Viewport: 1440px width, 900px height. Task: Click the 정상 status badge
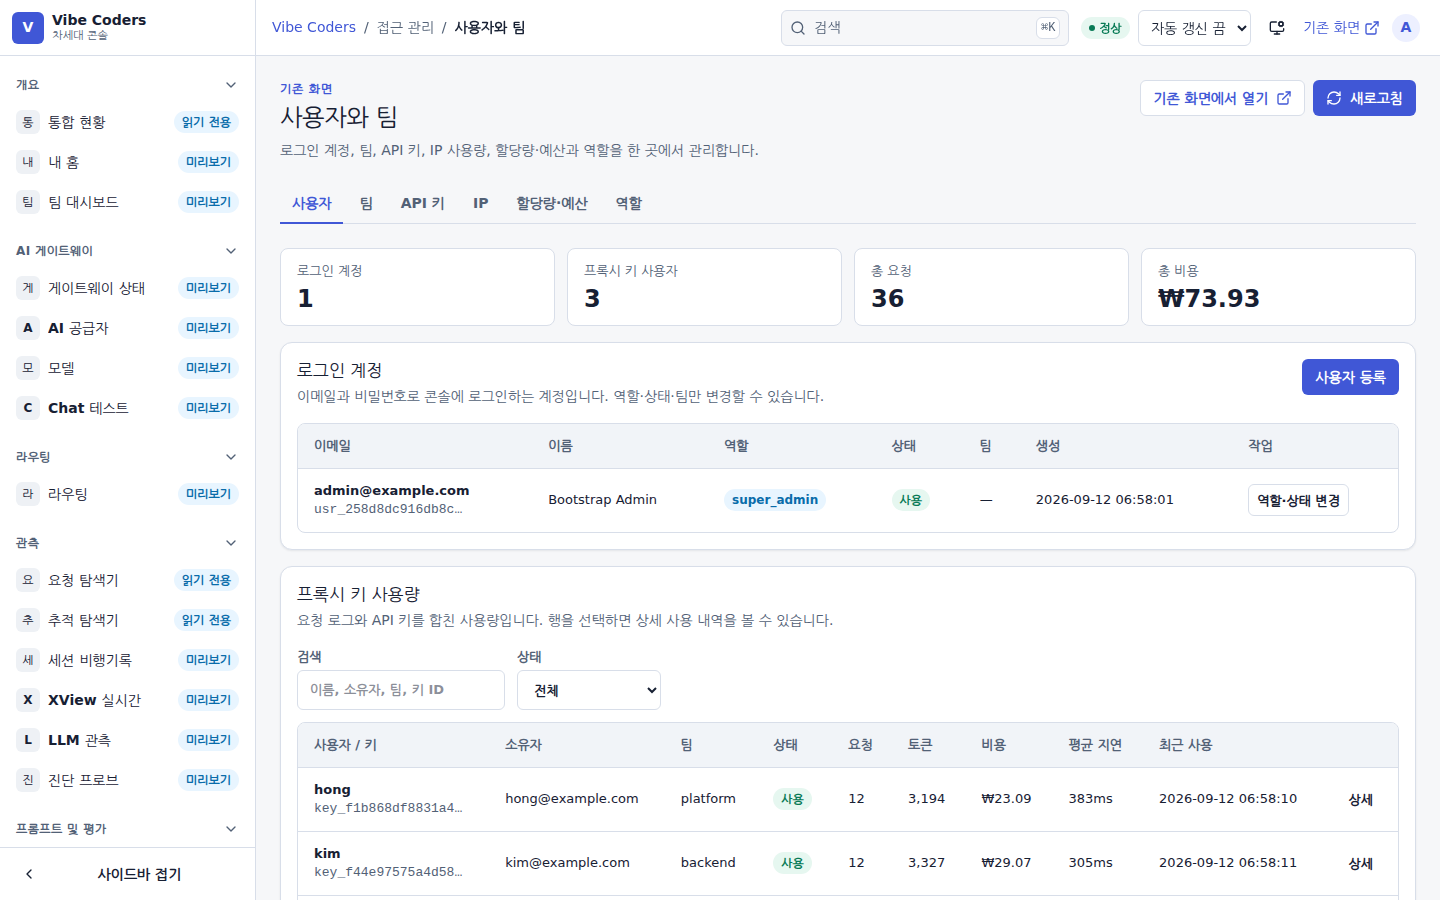pos(1105,28)
